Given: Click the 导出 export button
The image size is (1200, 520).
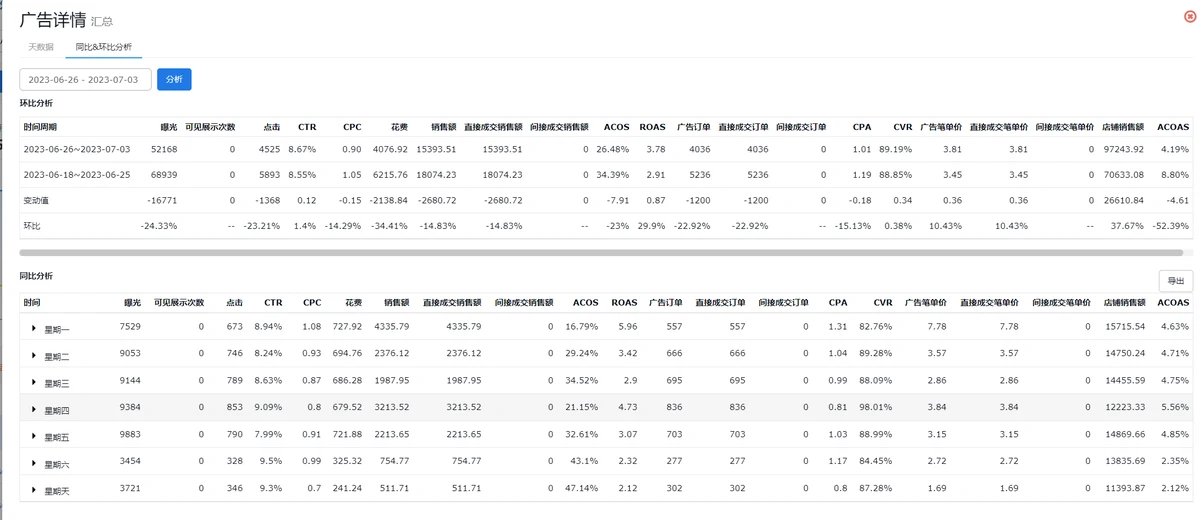Looking at the screenshot, I should [1175, 281].
